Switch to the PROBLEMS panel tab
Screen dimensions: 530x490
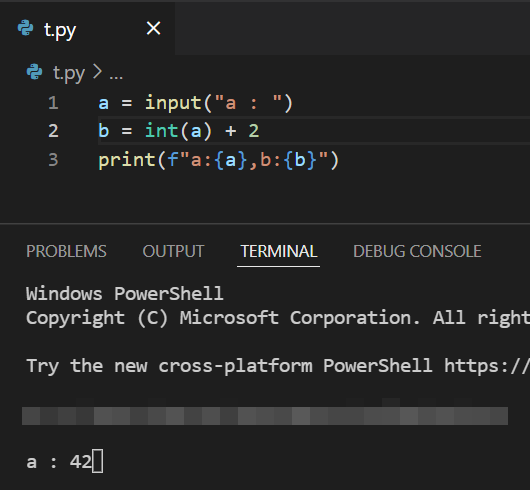[x=66, y=251]
